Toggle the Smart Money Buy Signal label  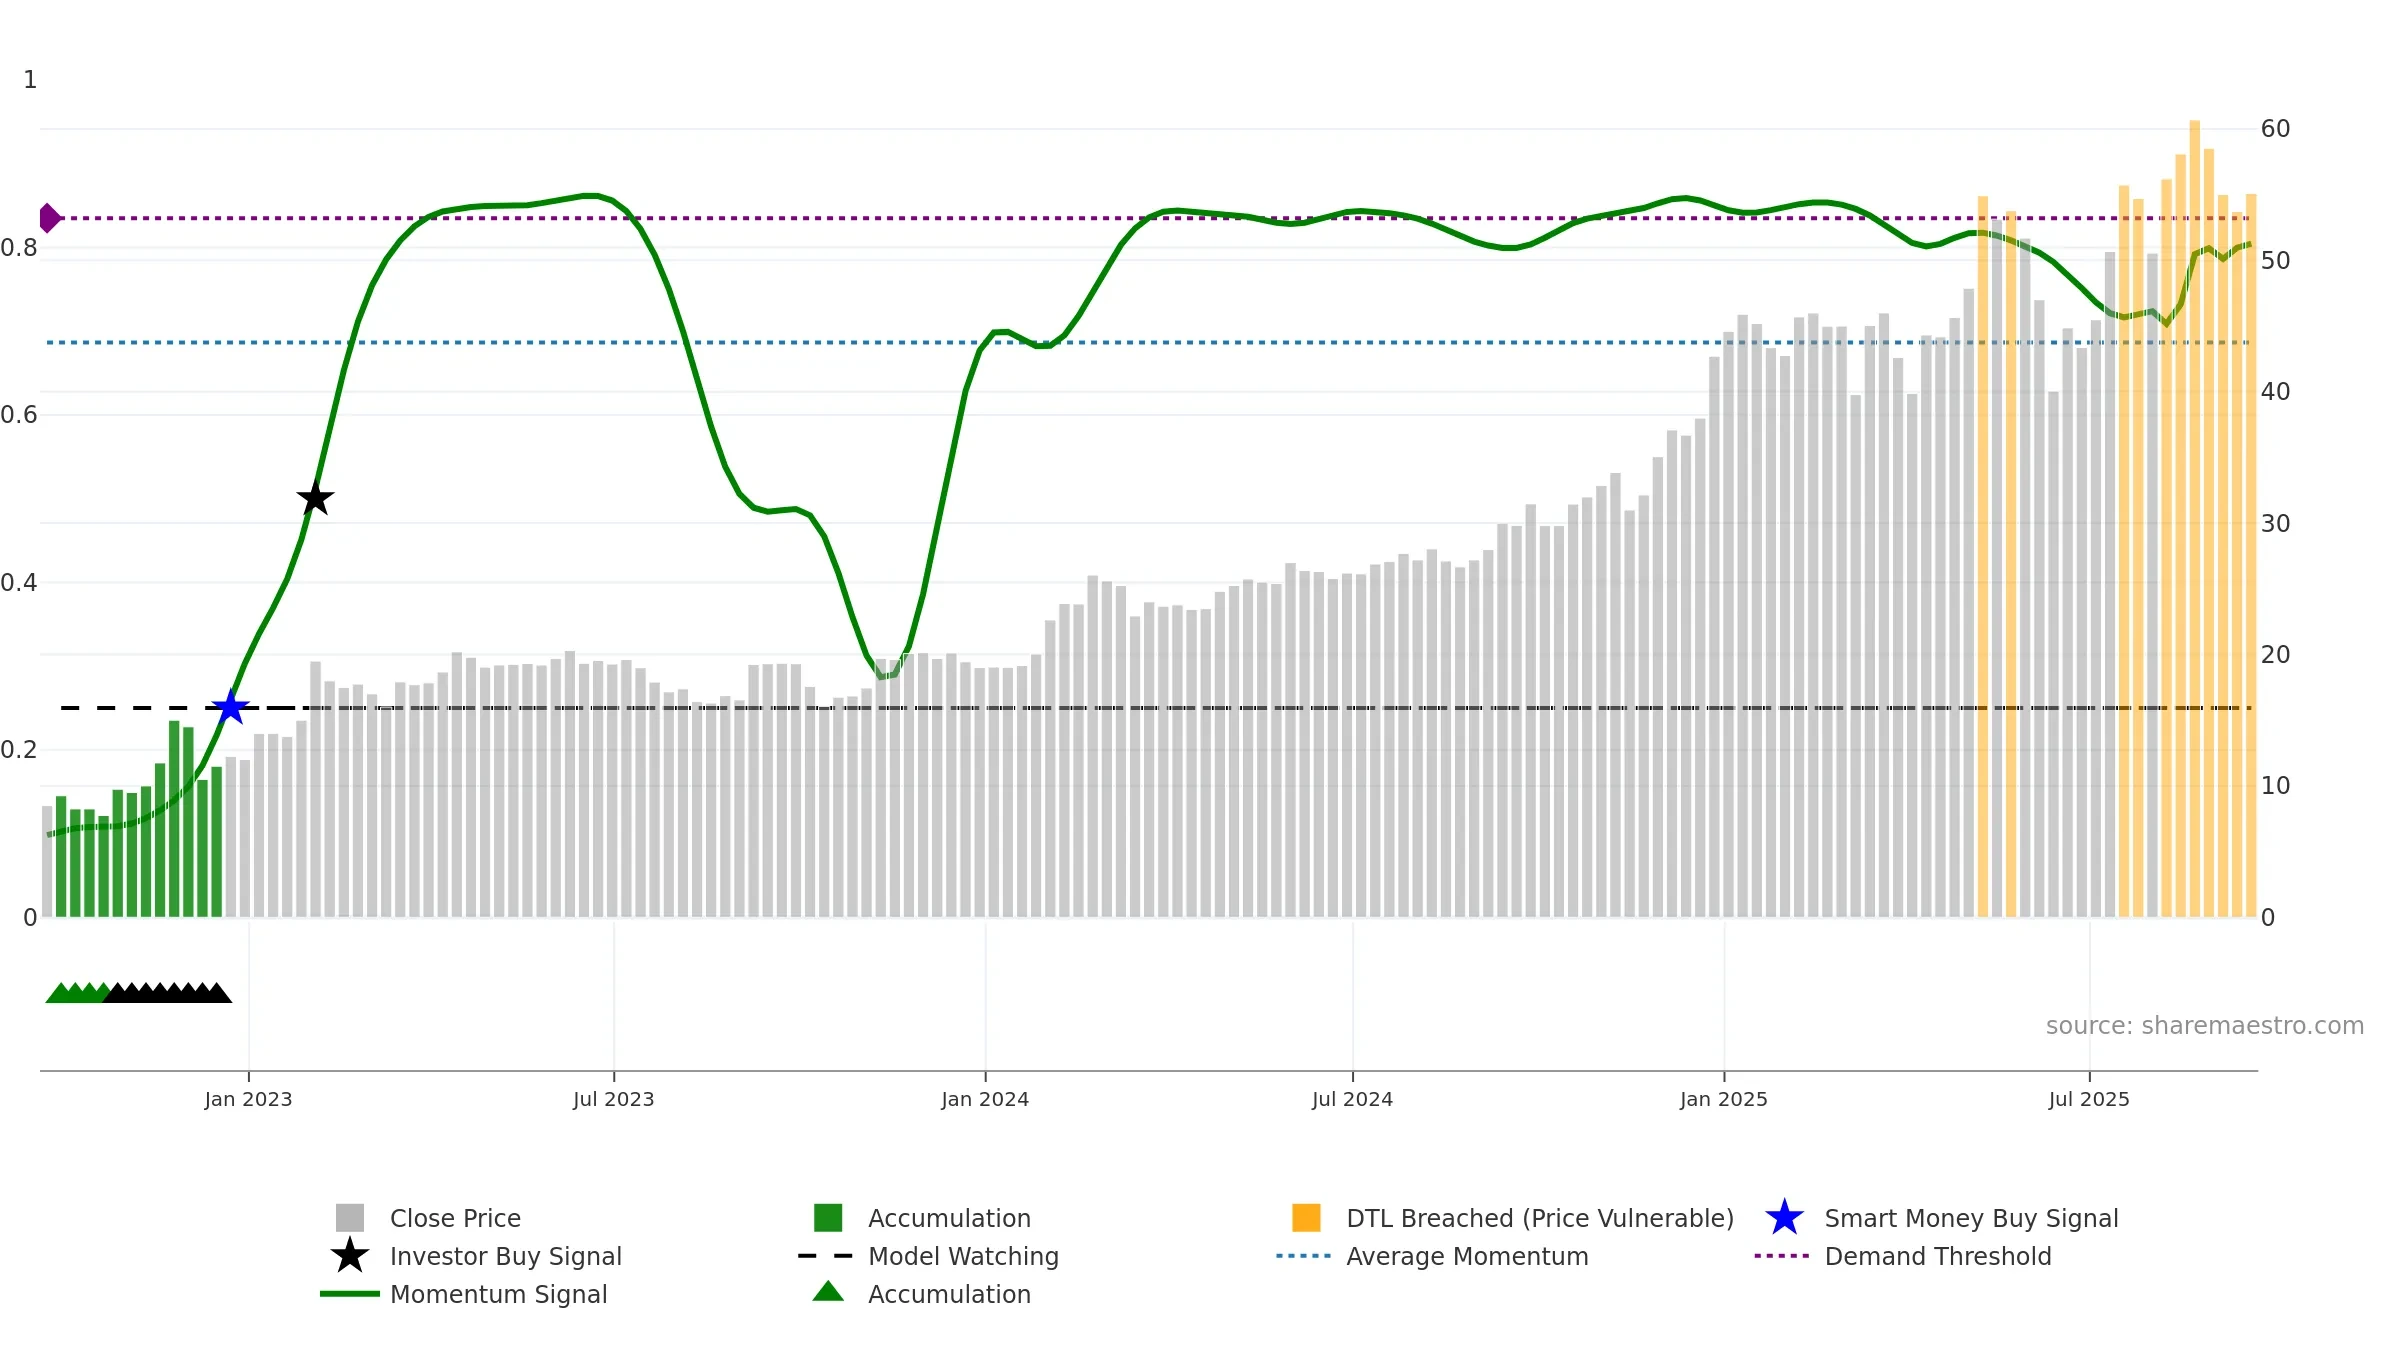1971,1218
